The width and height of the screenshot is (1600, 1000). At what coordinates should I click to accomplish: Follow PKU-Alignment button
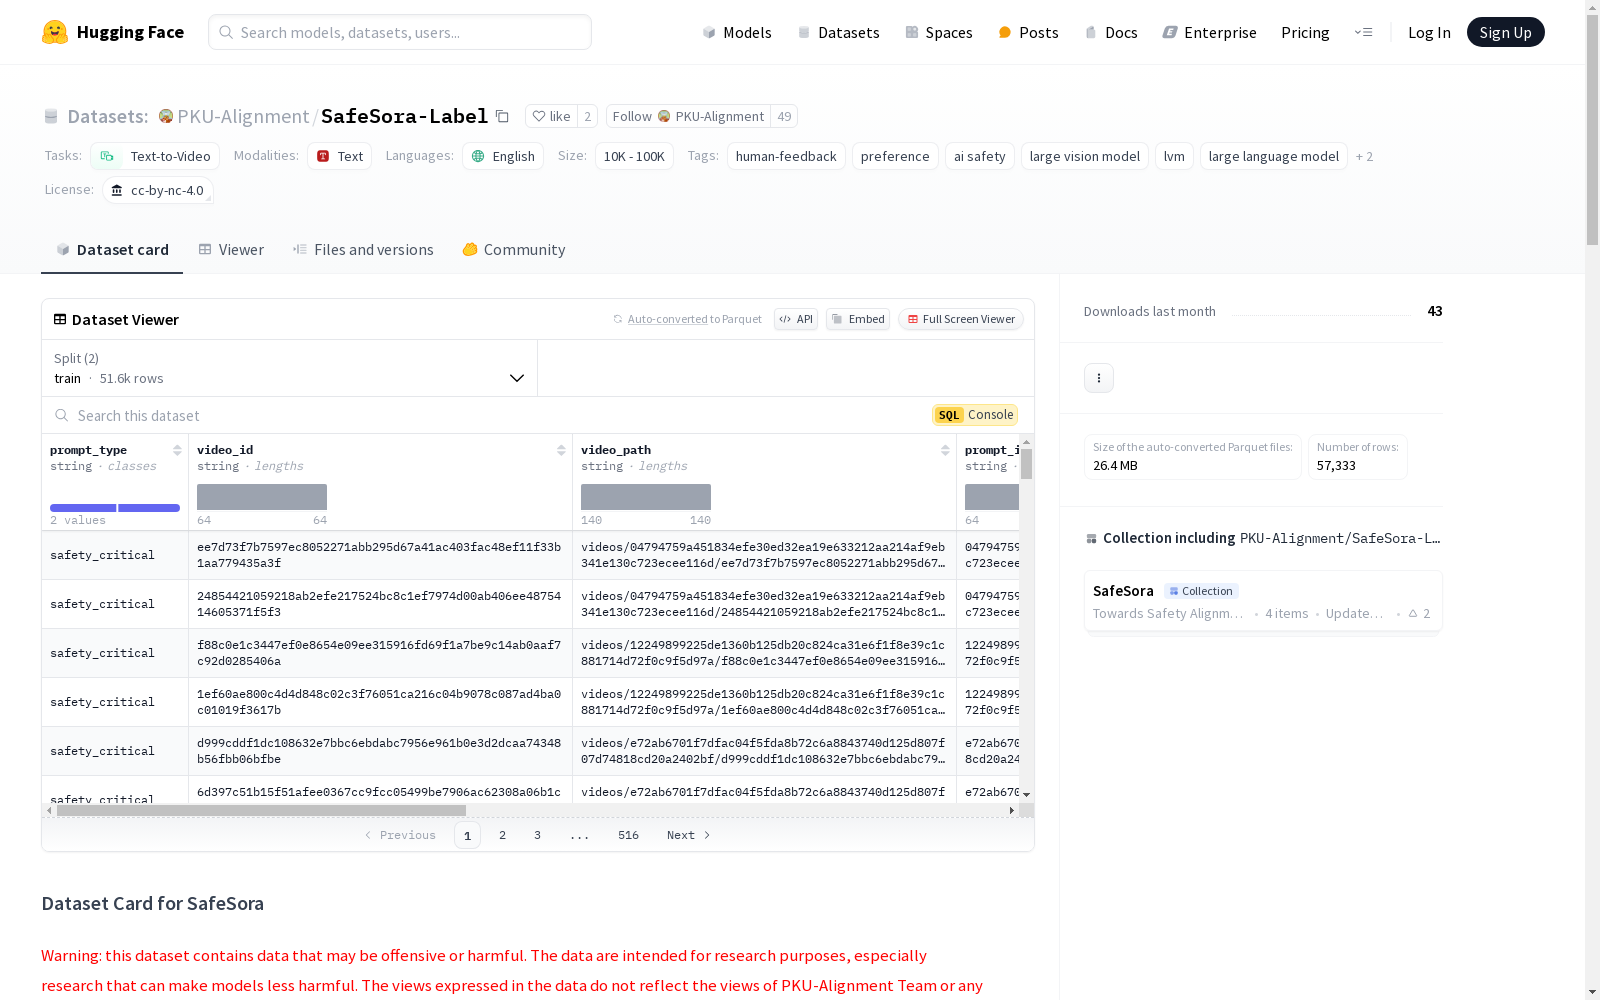click(x=688, y=117)
